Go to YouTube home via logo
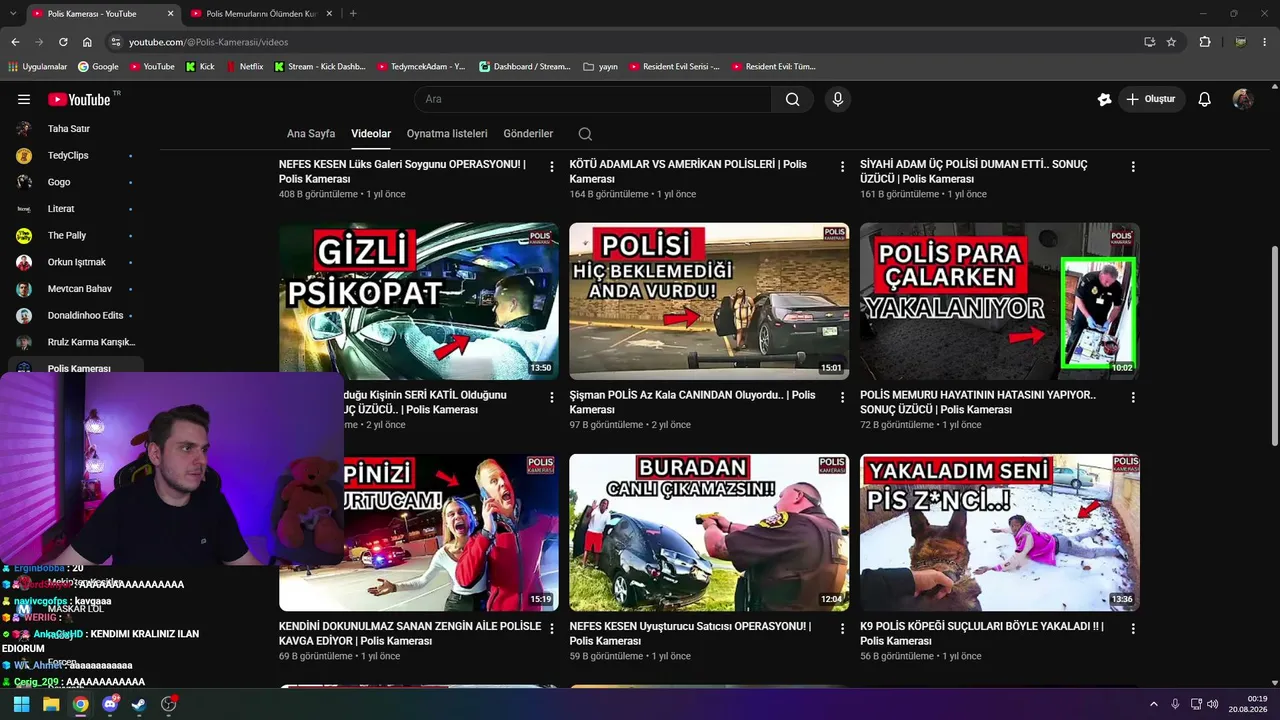Viewport: 1280px width, 720px height. [x=80, y=99]
